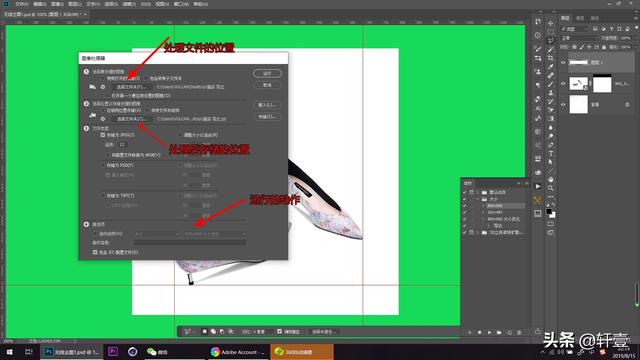The height and width of the screenshot is (360, 640).
Task: Click the foreground color swatch
Action: click(x=549, y=211)
